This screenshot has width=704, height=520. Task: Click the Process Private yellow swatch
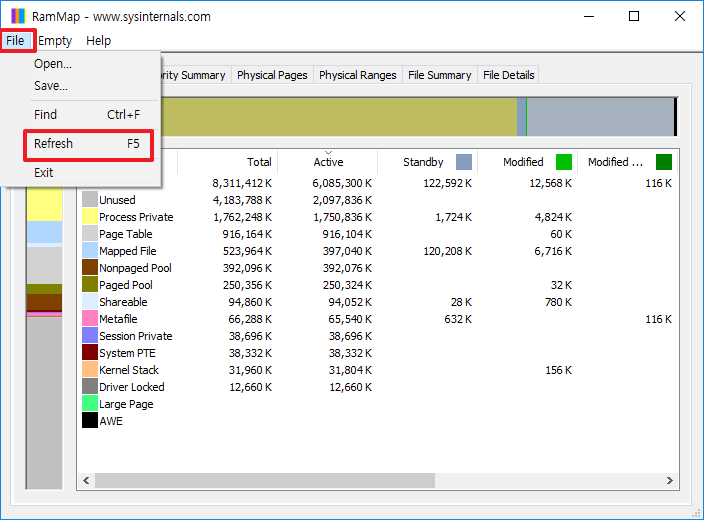(90, 216)
